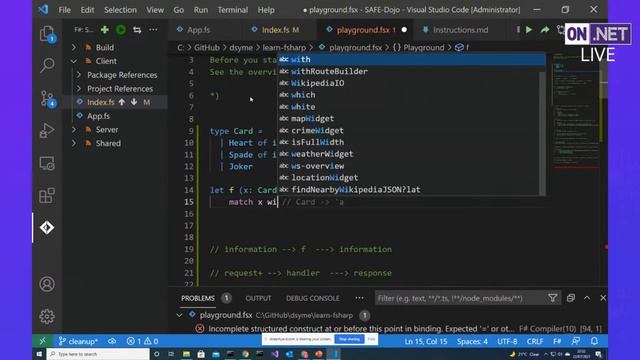Image resolution: width=640 pixels, height=360 pixels.
Task: Expand the Server folder
Action: [74, 129]
